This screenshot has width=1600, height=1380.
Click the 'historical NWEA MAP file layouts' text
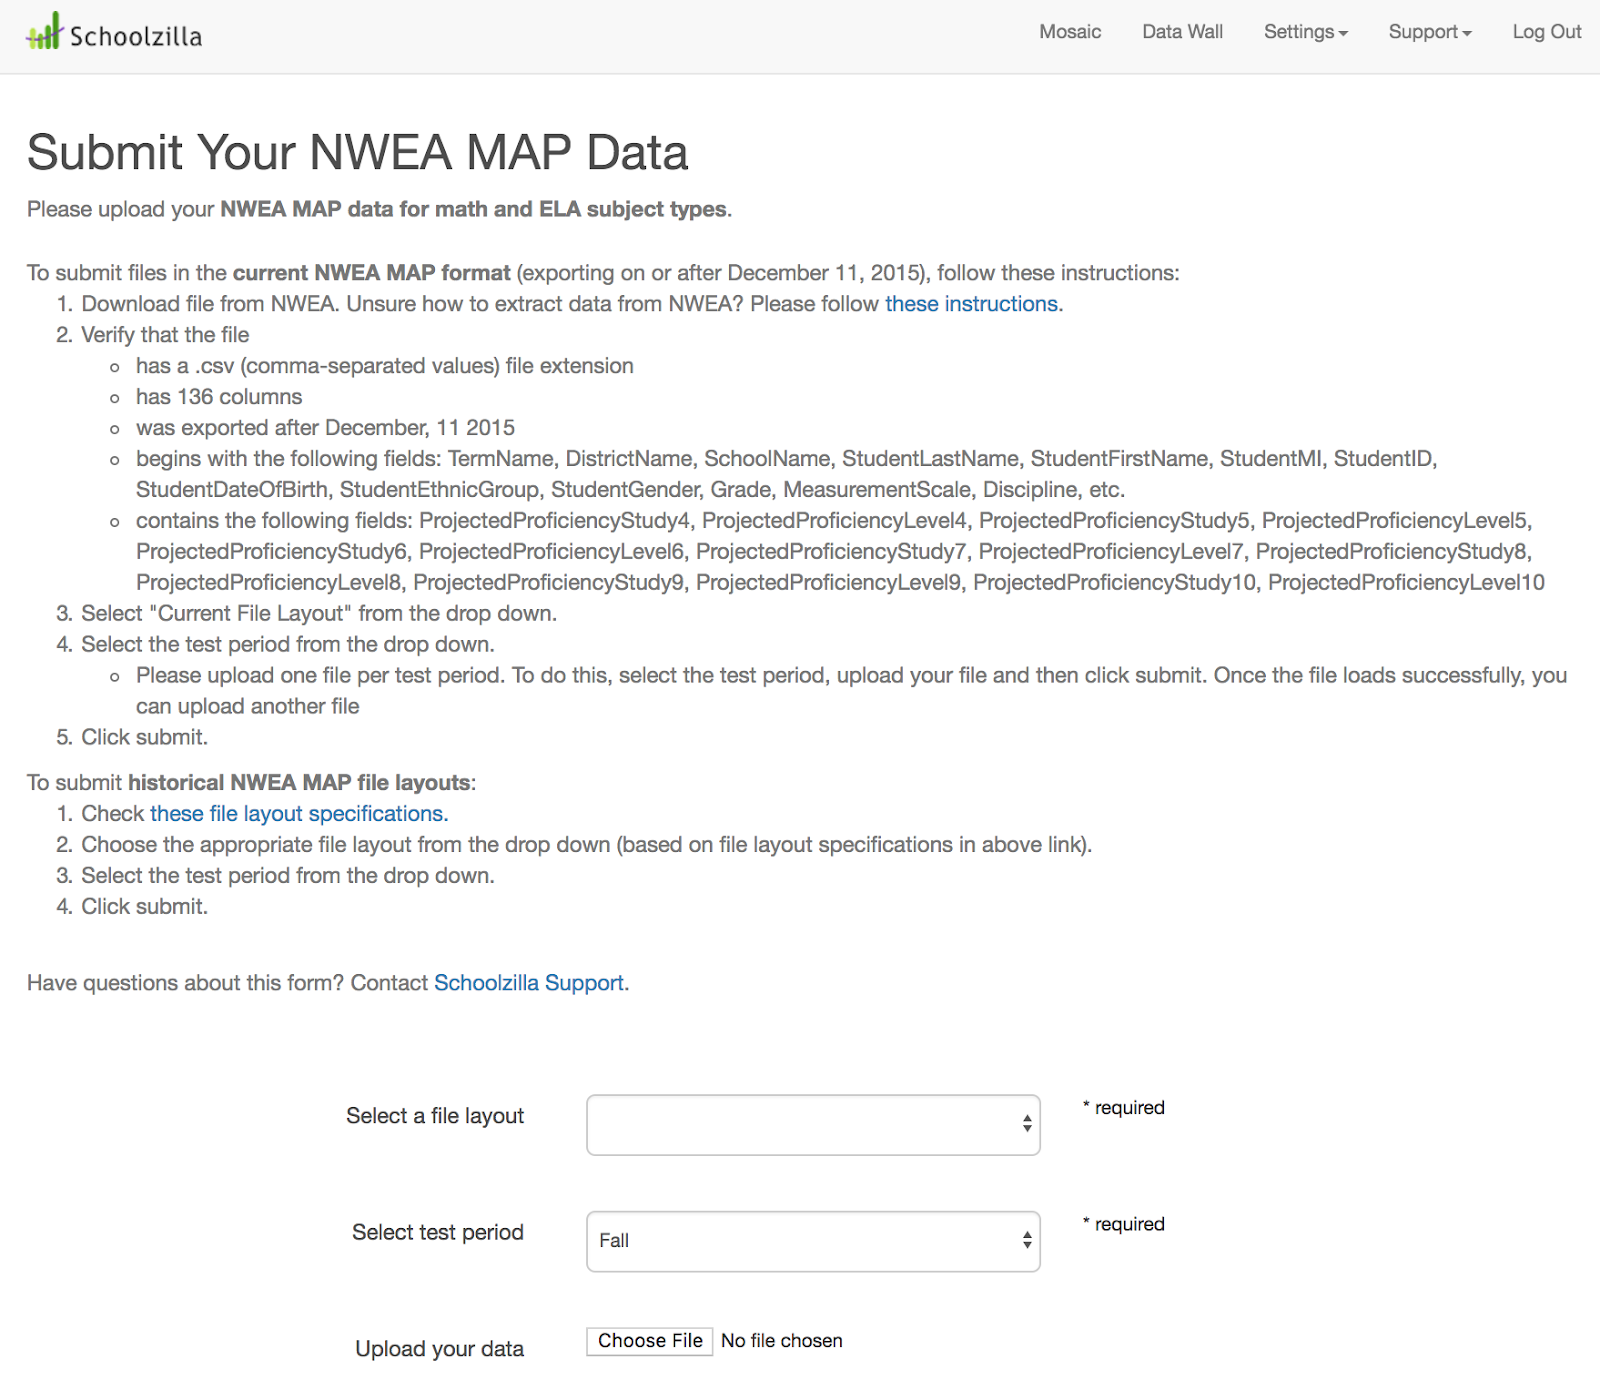(x=300, y=783)
